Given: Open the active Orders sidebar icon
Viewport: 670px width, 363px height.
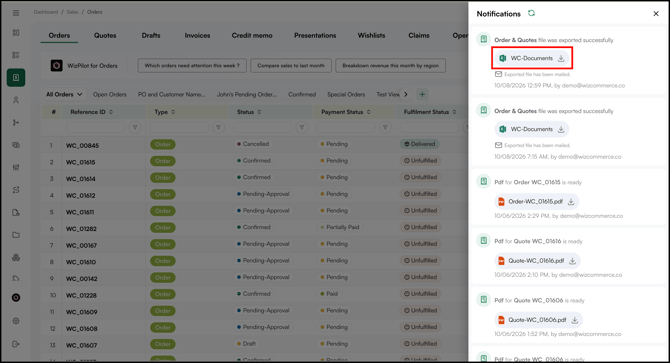Looking at the screenshot, I should [16, 78].
